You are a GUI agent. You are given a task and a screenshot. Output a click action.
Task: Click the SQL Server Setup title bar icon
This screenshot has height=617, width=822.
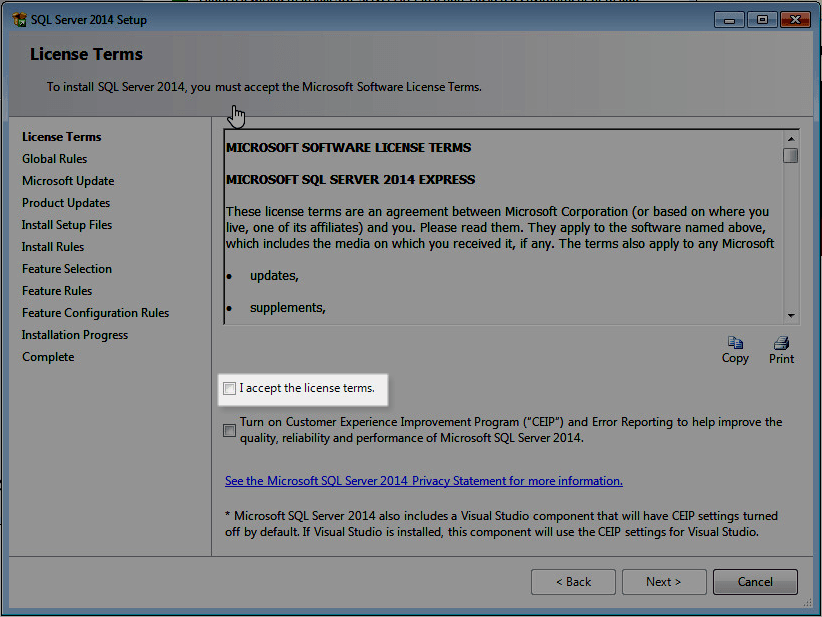click(x=21, y=19)
